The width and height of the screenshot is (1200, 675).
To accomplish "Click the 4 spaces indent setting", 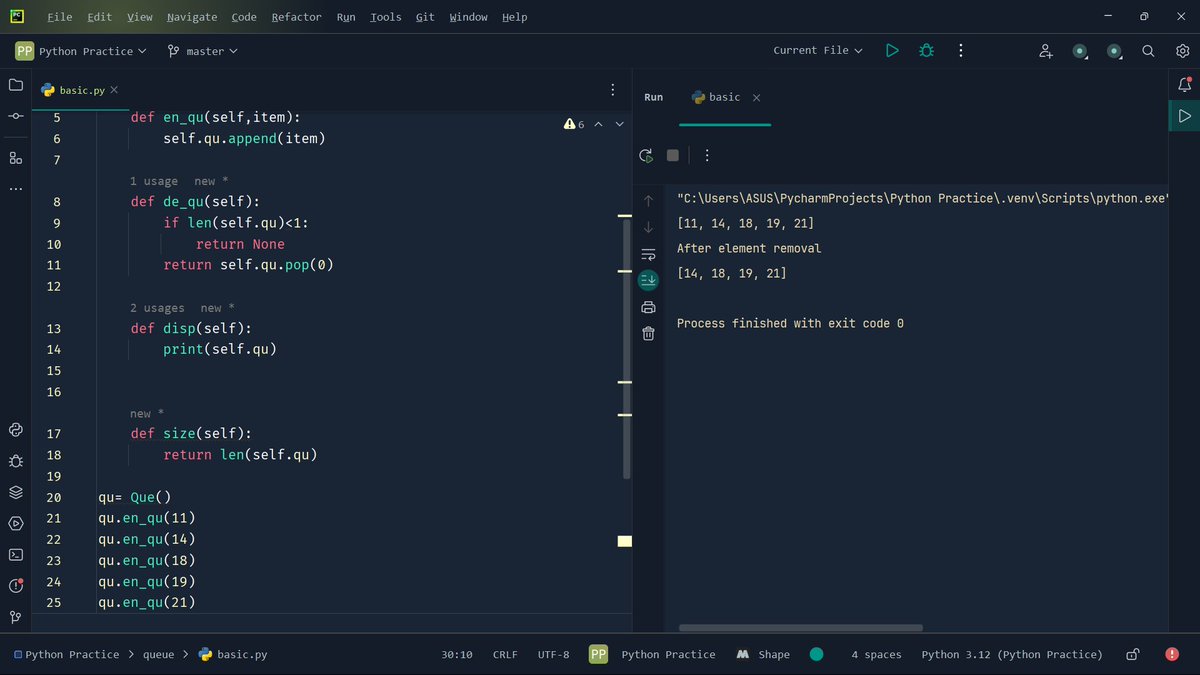I will [x=876, y=654].
